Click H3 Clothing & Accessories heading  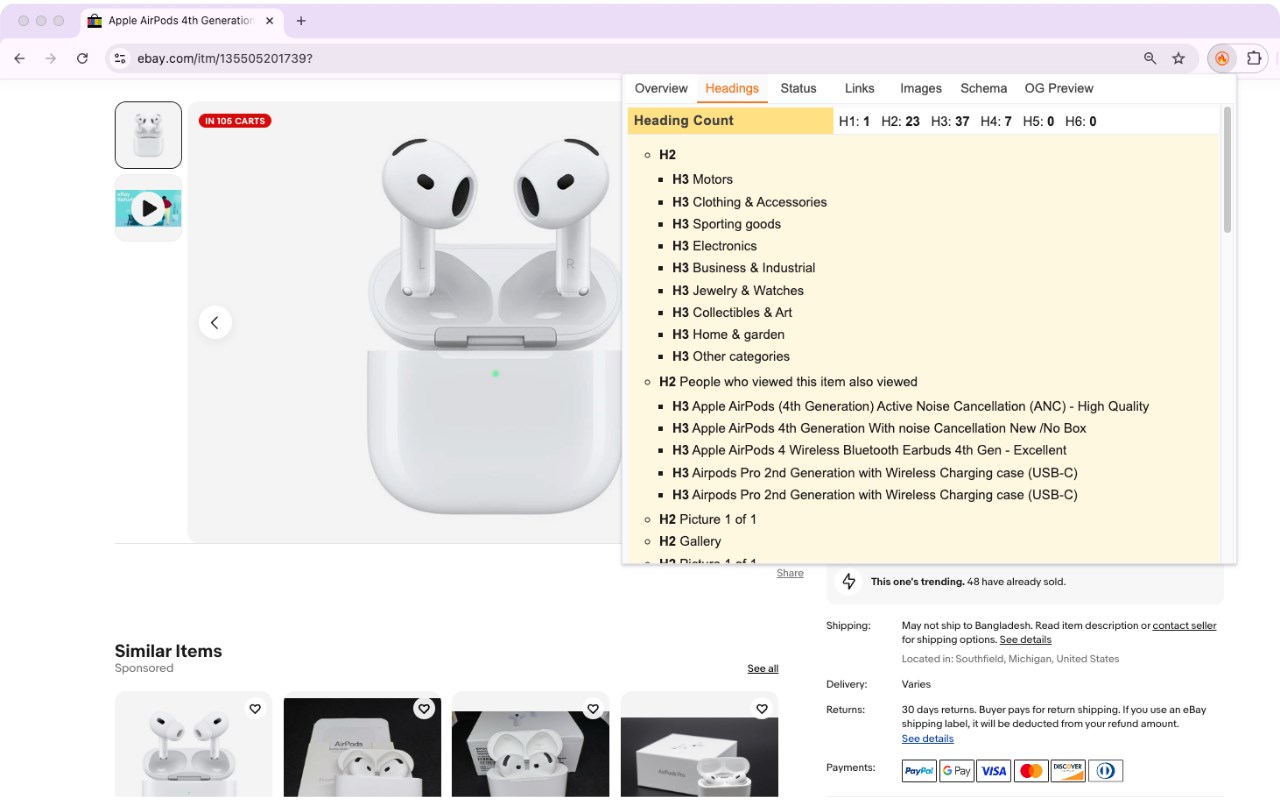749,202
